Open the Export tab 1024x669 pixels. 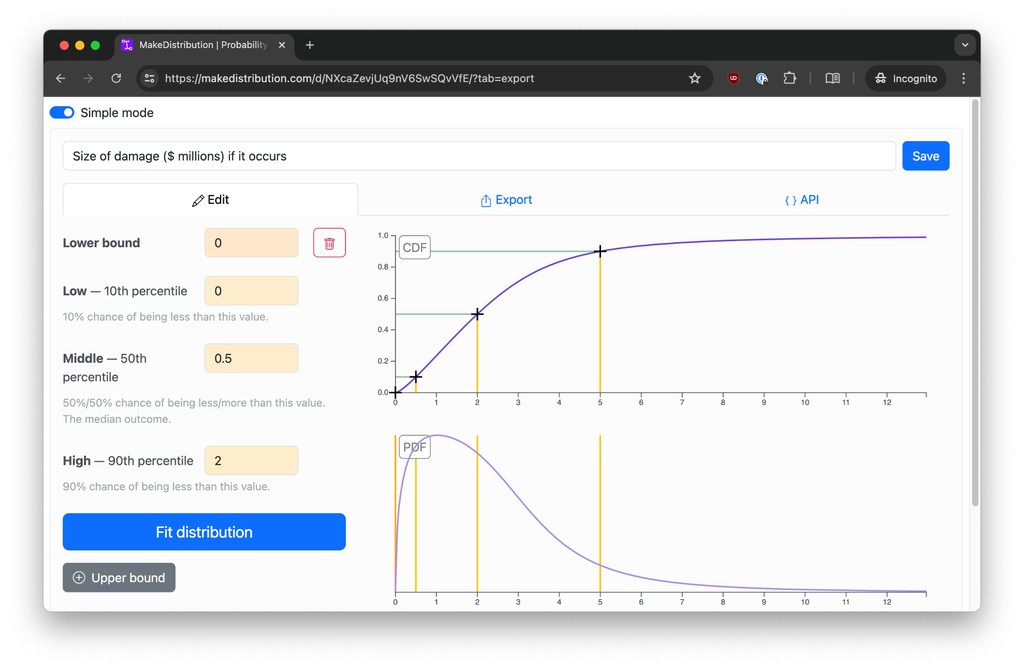pyautogui.click(x=506, y=200)
